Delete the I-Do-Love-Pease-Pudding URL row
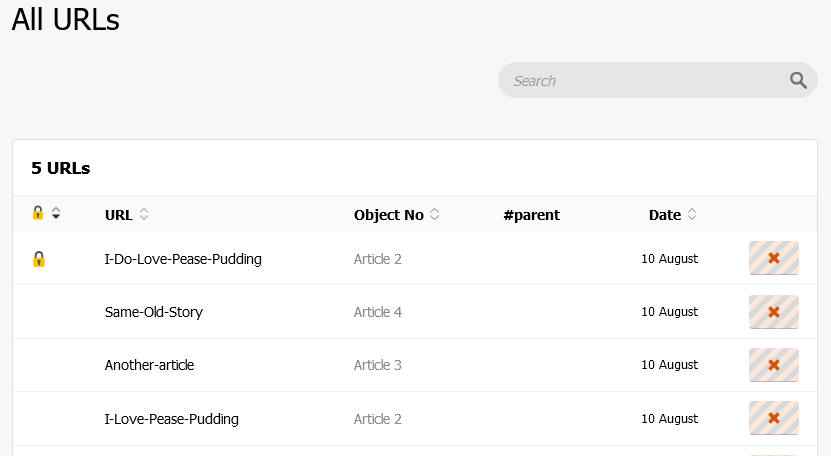The height and width of the screenshot is (456, 831). [773, 258]
